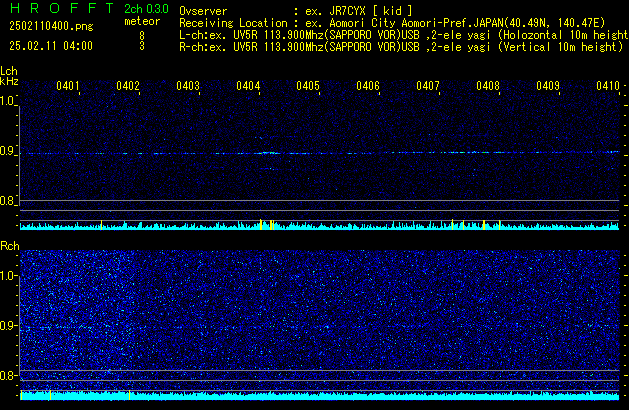Click the Rch 0.9 kHz axis label
The height and width of the screenshot is (410, 629).
click(x=7, y=326)
